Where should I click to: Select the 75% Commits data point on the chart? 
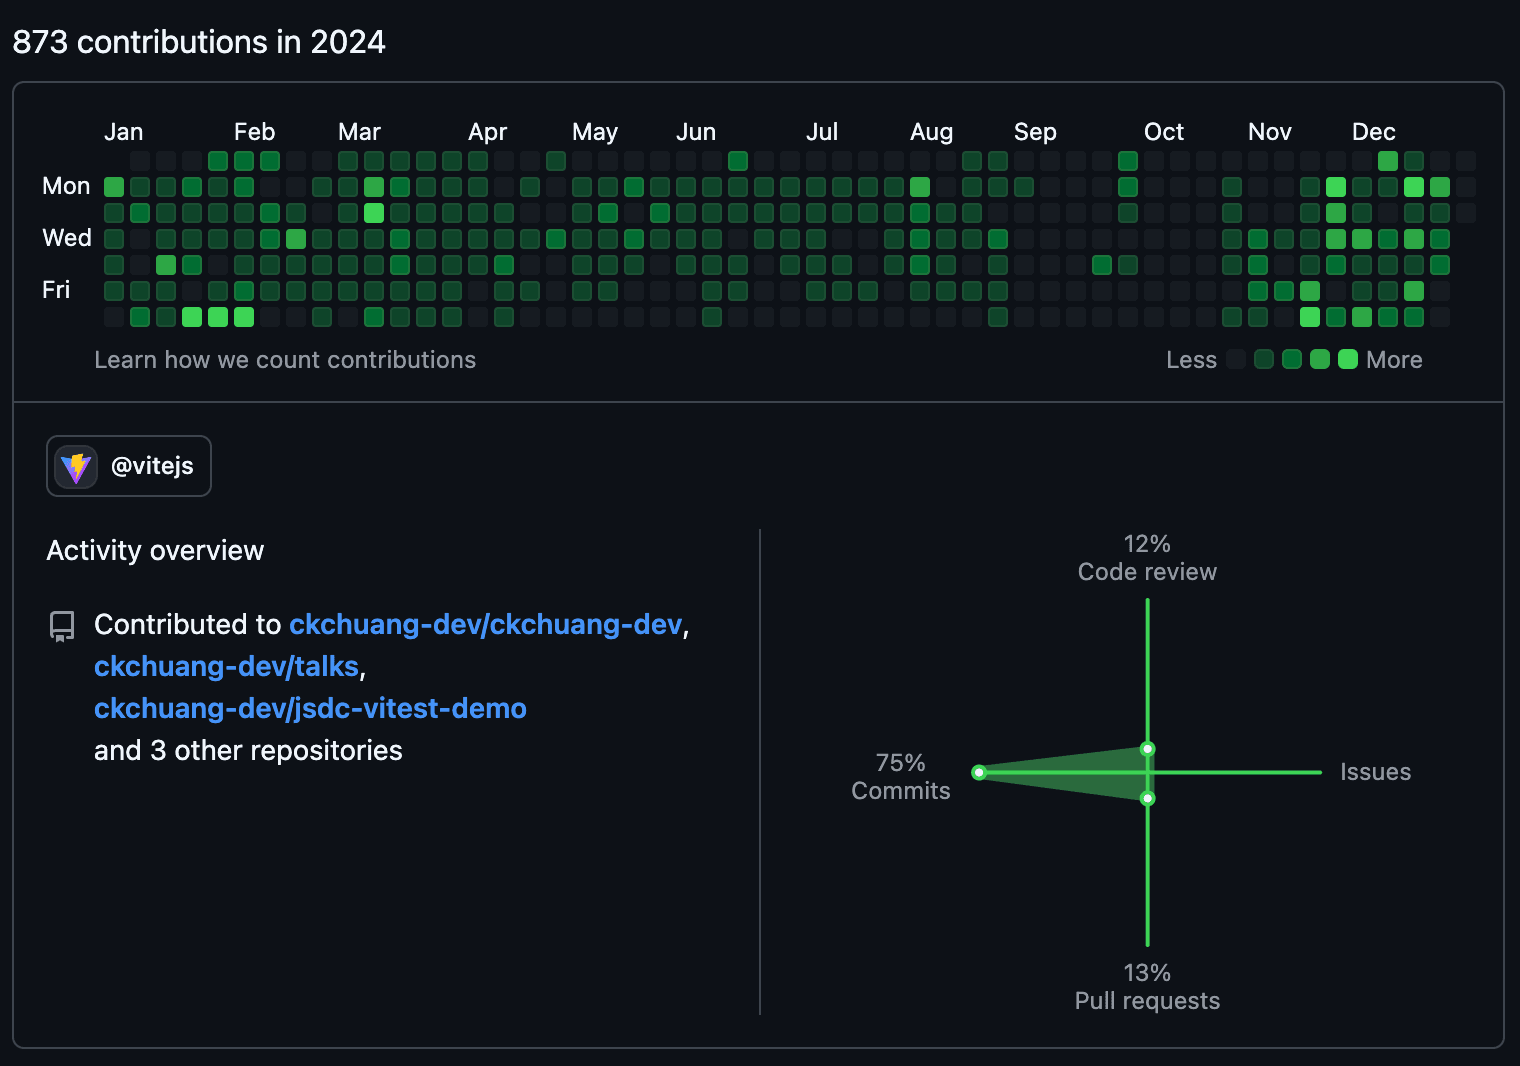pyautogui.click(x=978, y=772)
